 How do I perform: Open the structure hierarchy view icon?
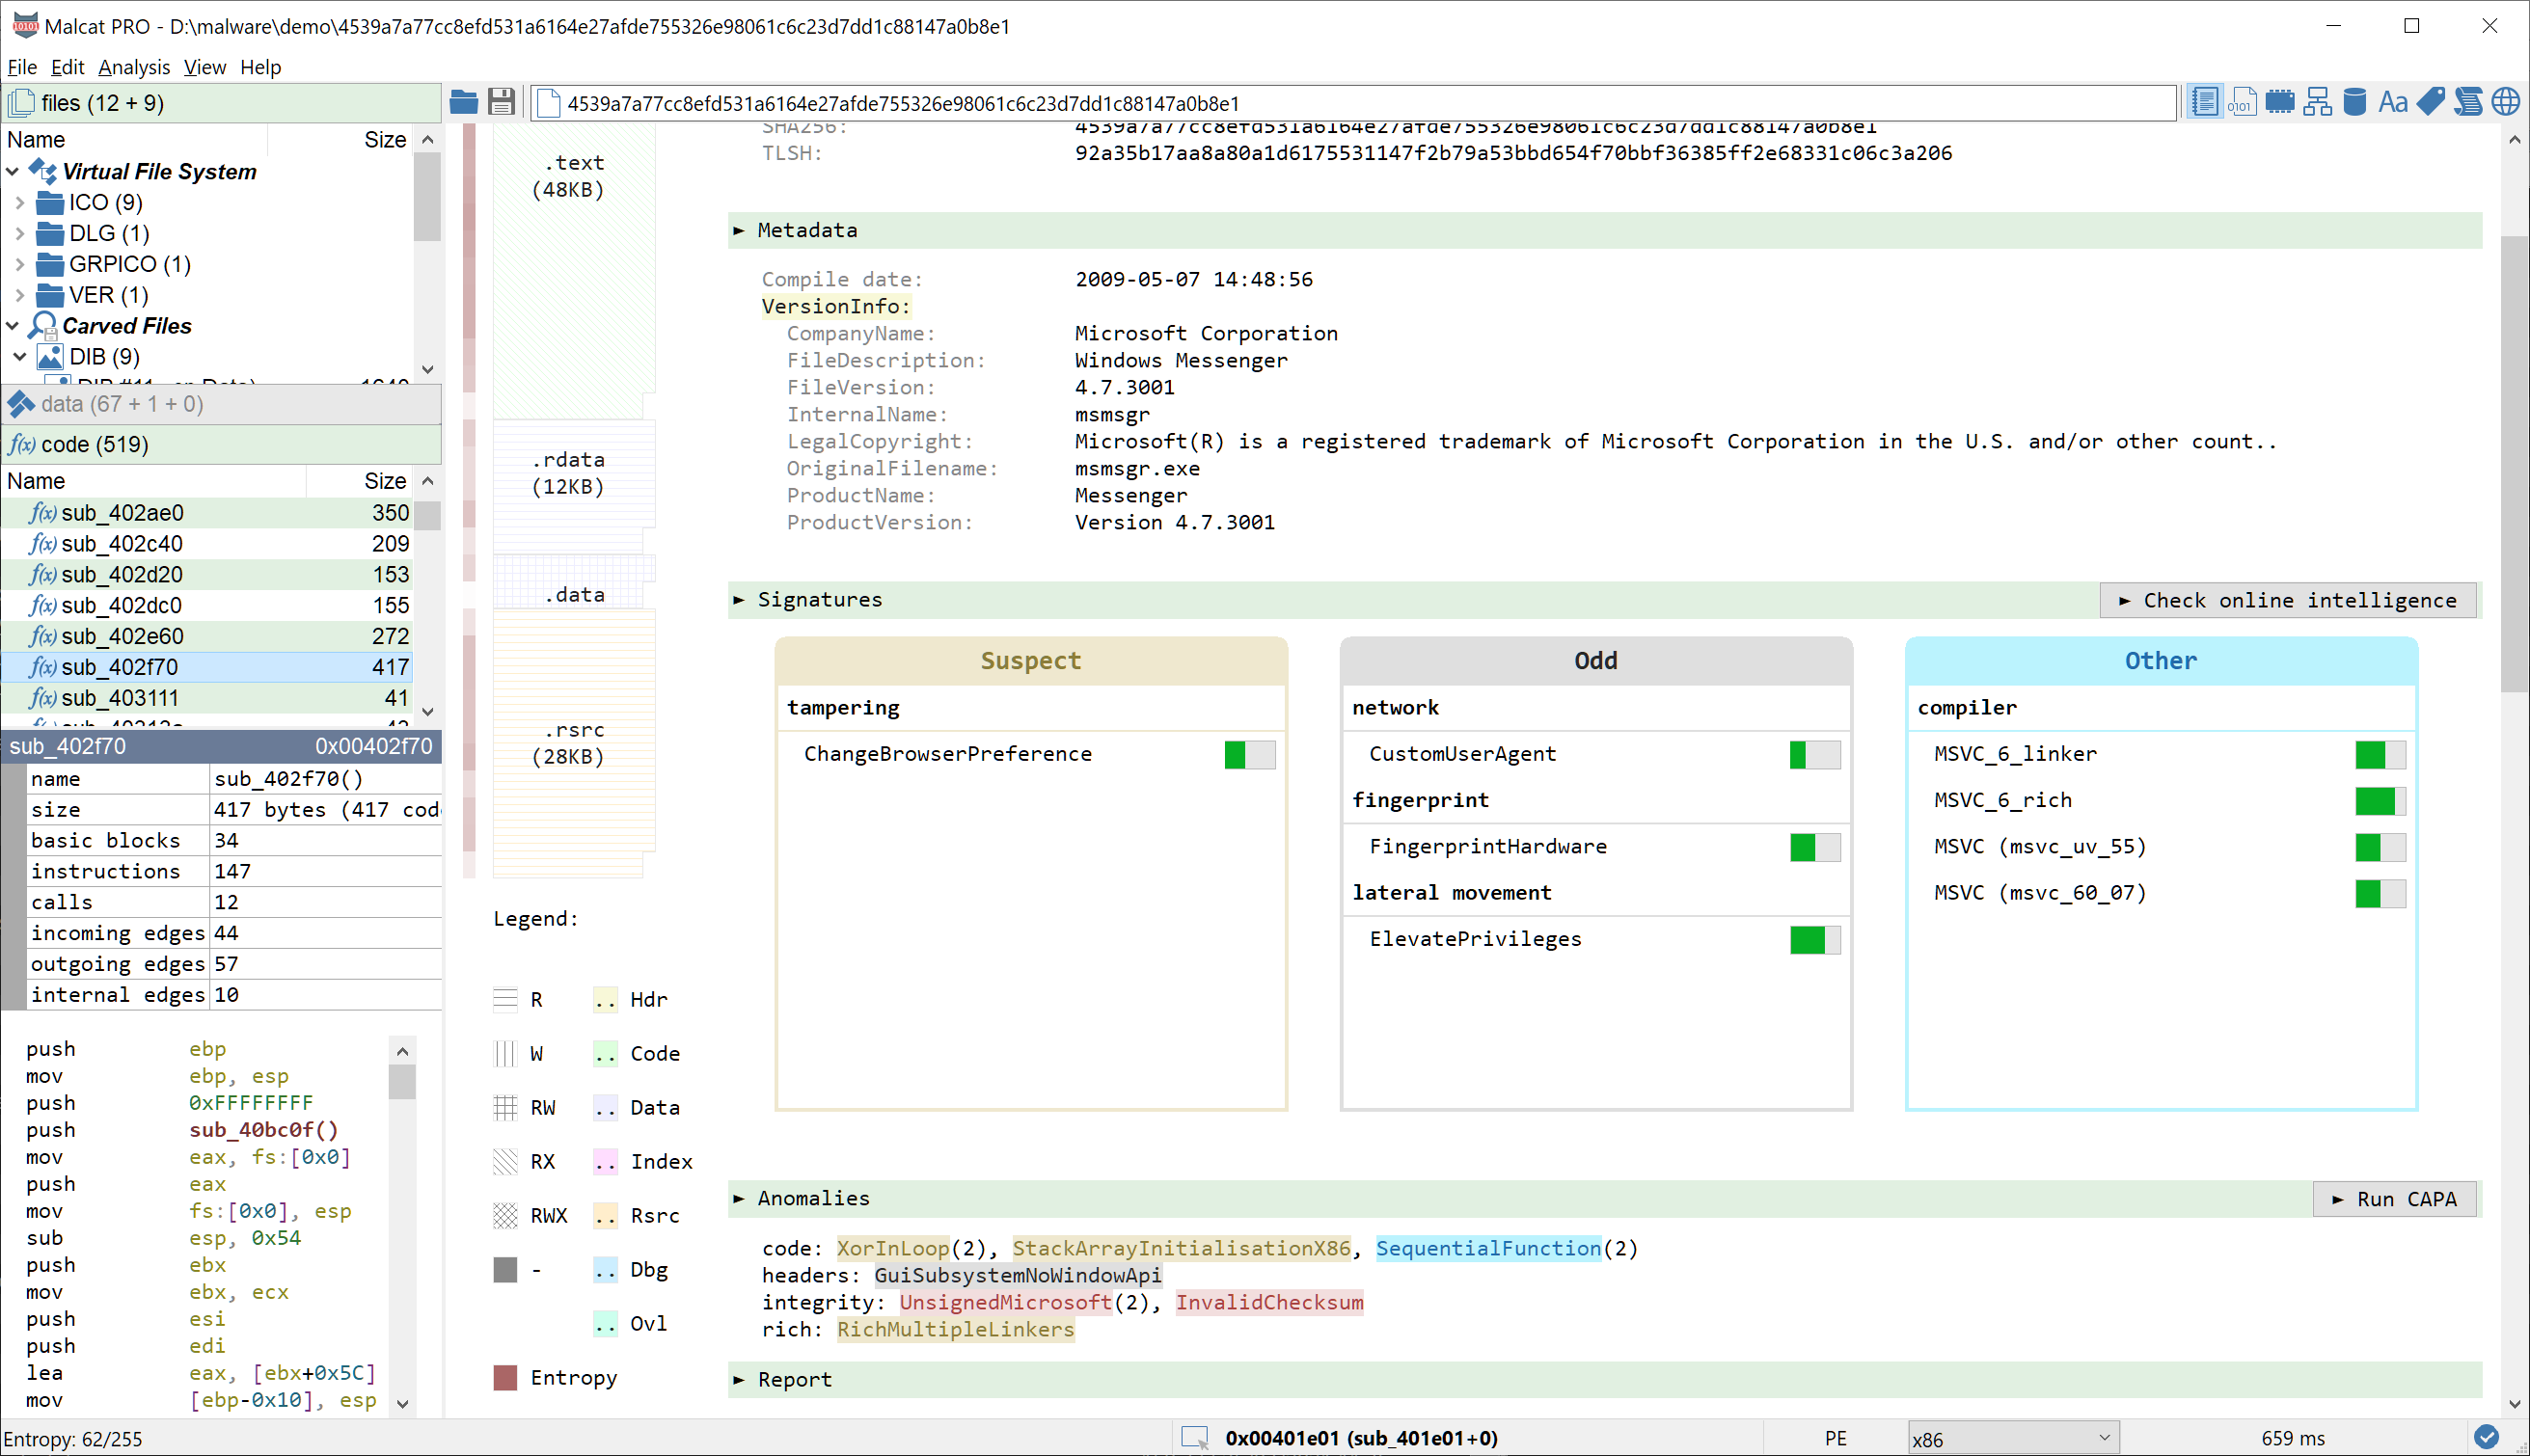tap(2317, 102)
